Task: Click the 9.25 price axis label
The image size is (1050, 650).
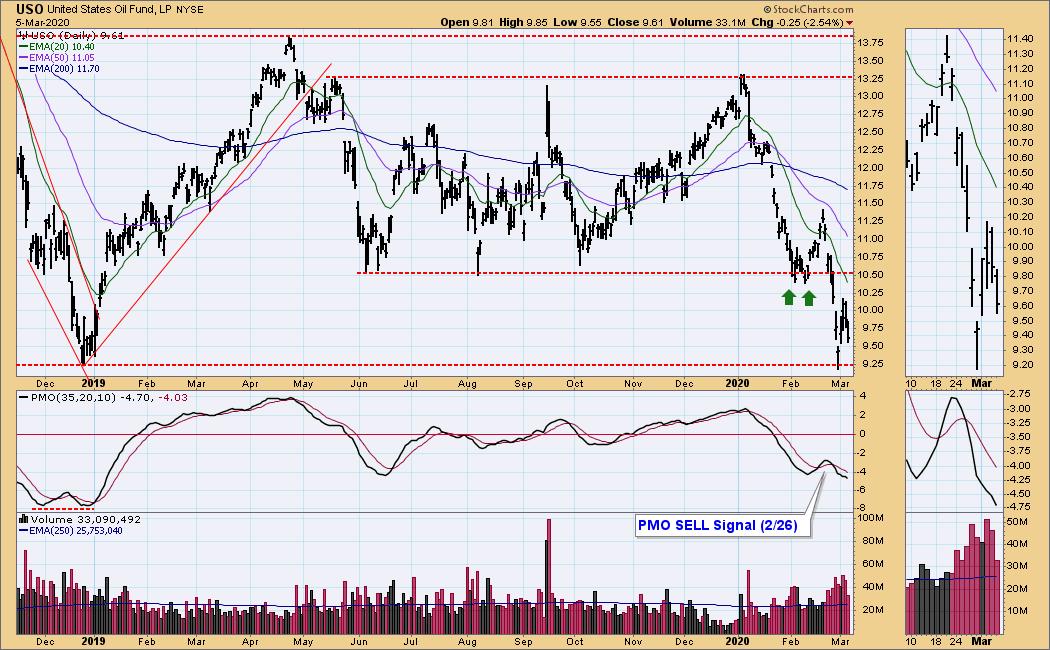Action: coord(871,364)
